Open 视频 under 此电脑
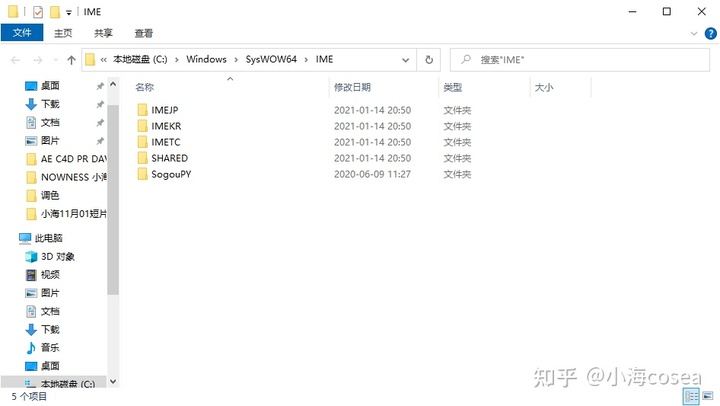 42,275
